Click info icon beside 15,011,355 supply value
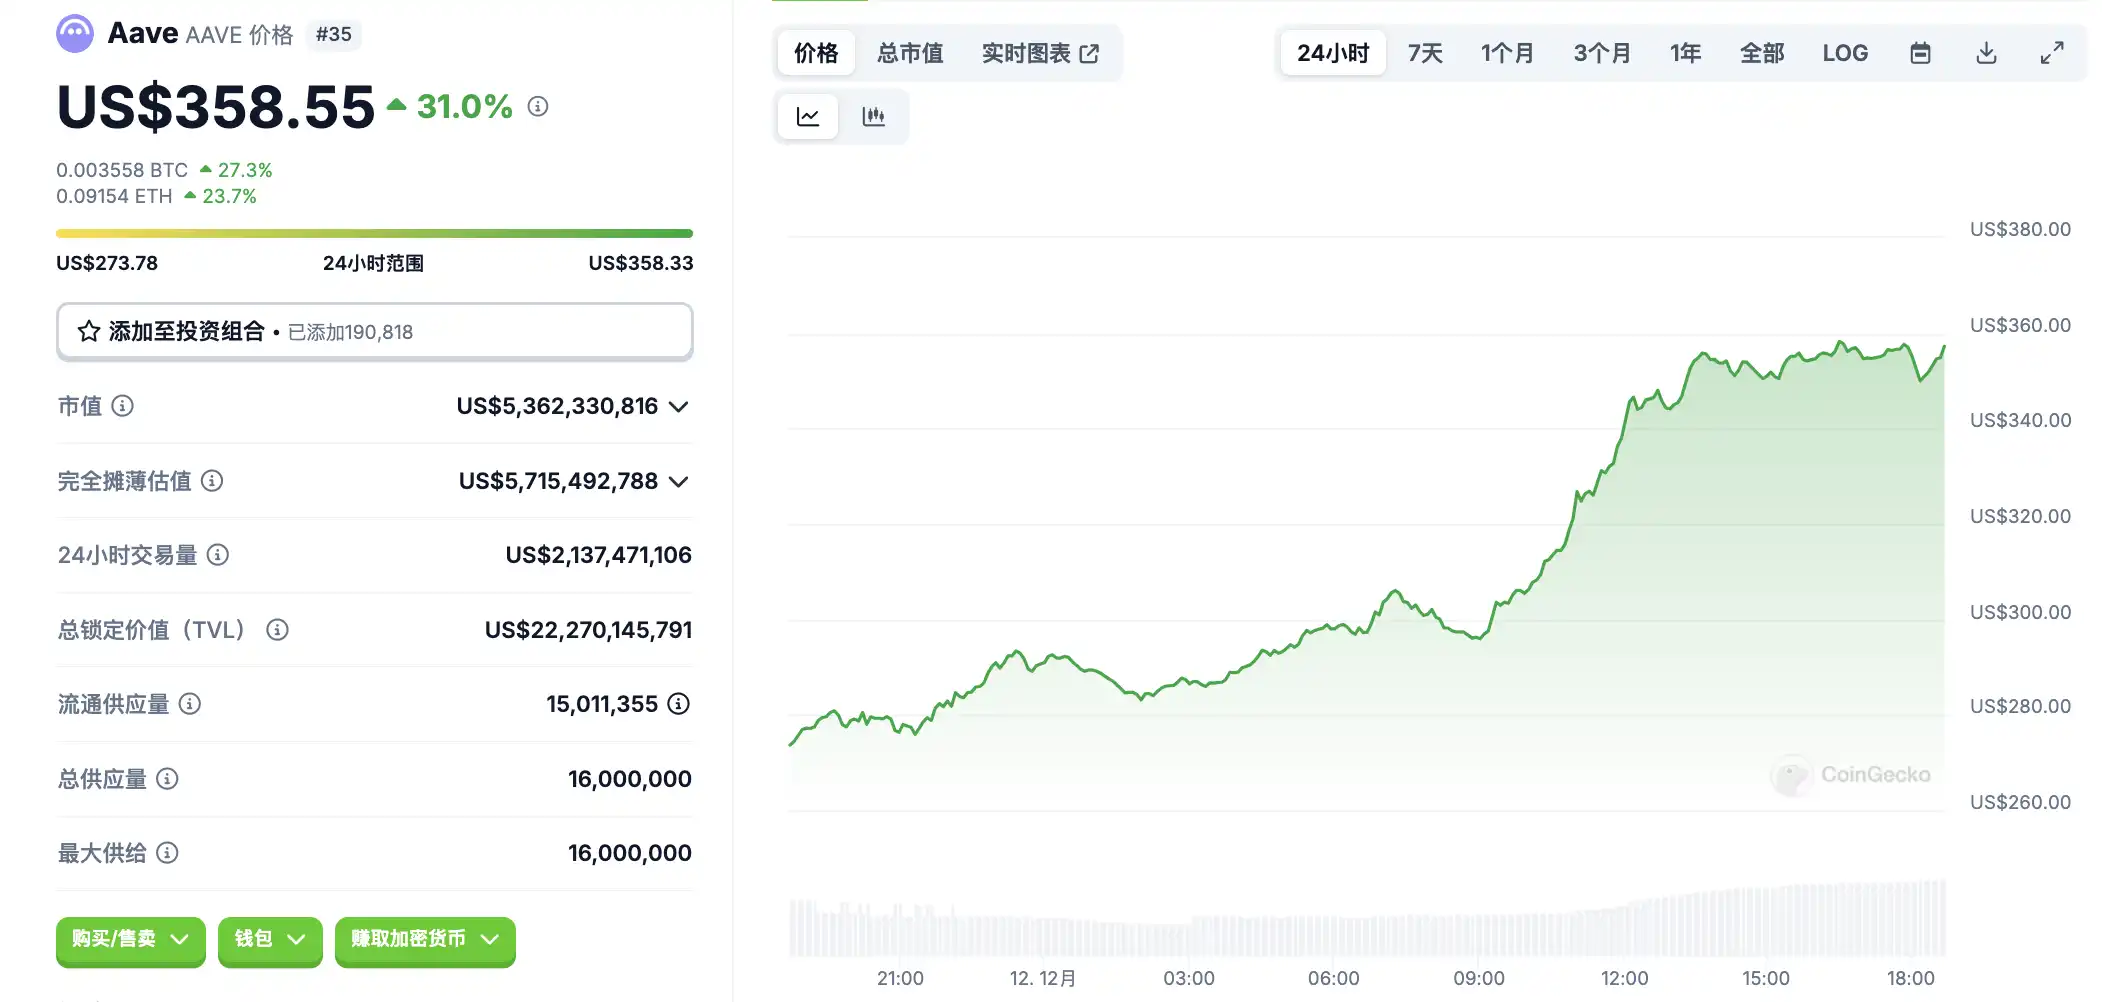This screenshot has width=2102, height=1002. click(x=679, y=704)
